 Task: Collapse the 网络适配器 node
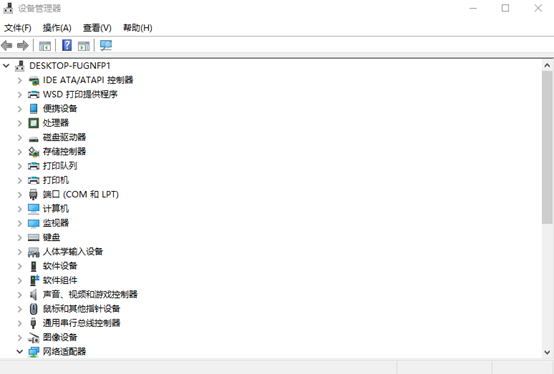20,352
